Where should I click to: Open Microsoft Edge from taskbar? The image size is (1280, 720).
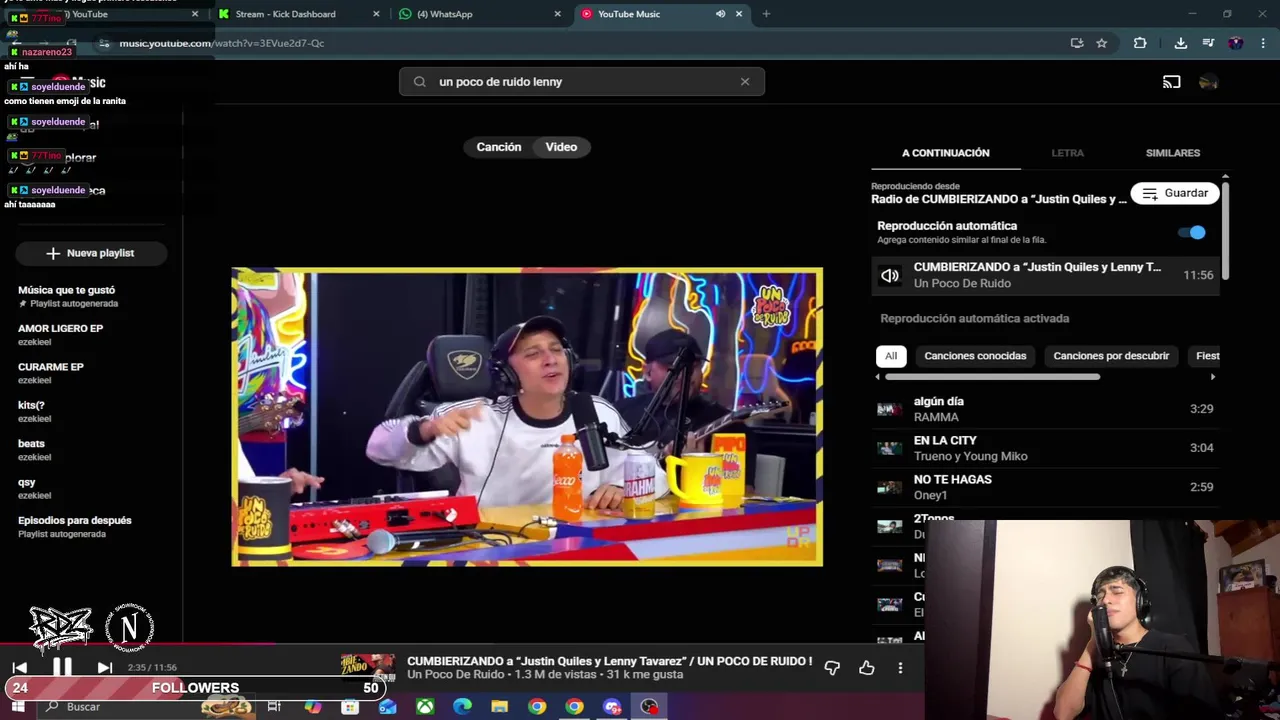462,707
